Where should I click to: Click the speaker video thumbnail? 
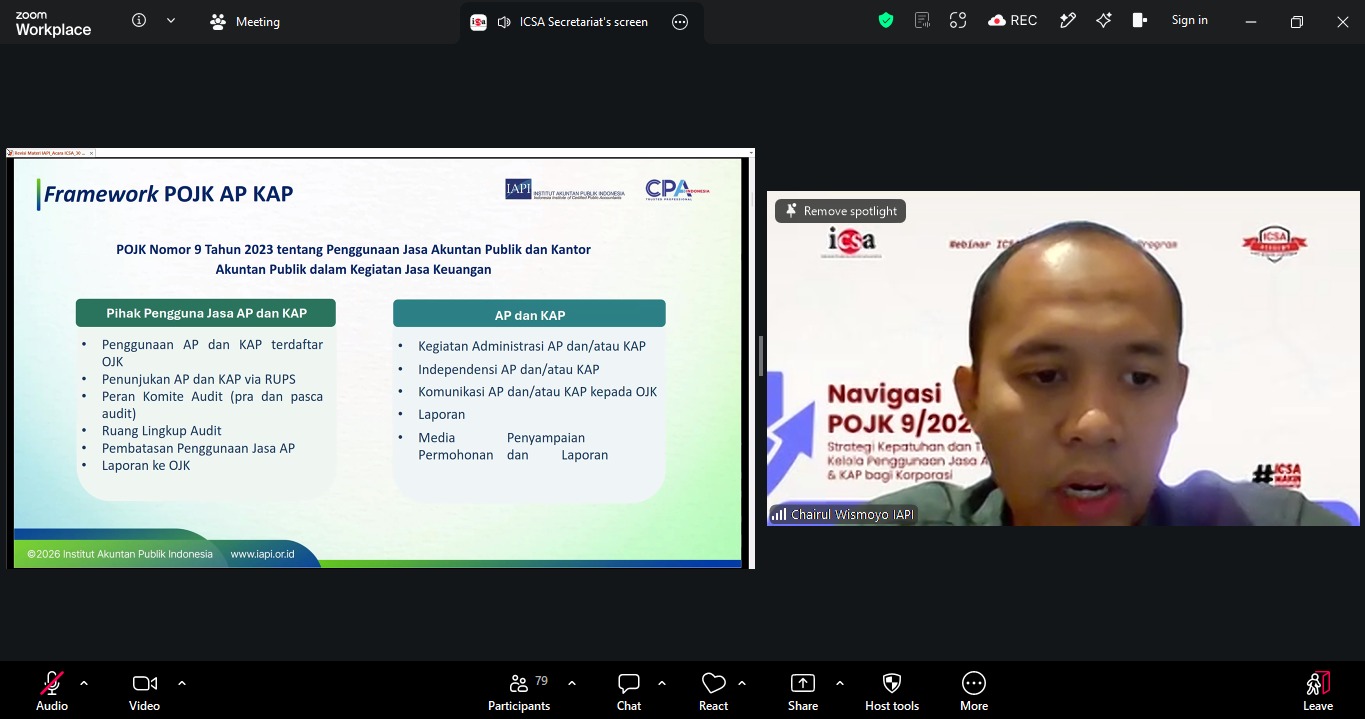point(1063,358)
